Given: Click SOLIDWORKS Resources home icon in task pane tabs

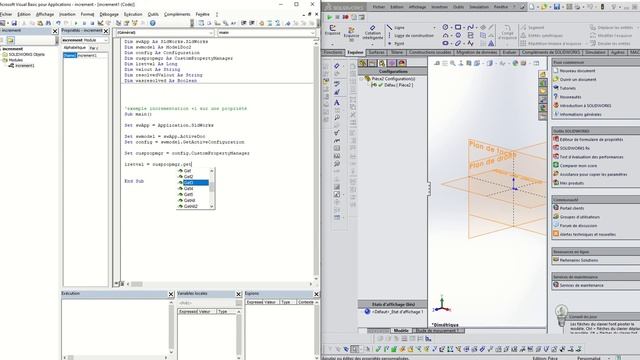Looking at the screenshot, I should tap(542, 74).
